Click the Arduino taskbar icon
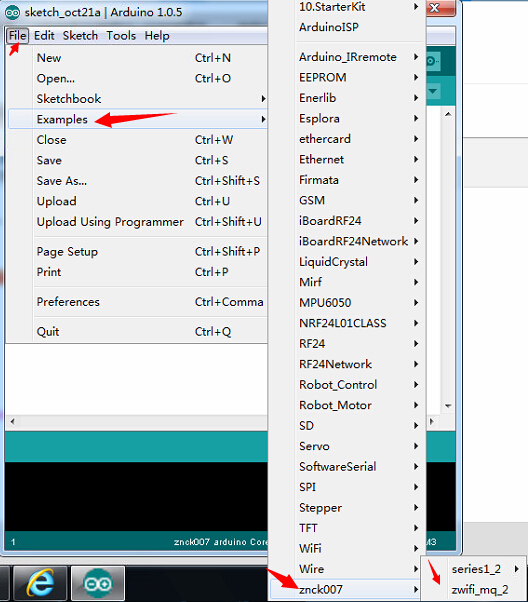The image size is (528, 602). pos(98,584)
